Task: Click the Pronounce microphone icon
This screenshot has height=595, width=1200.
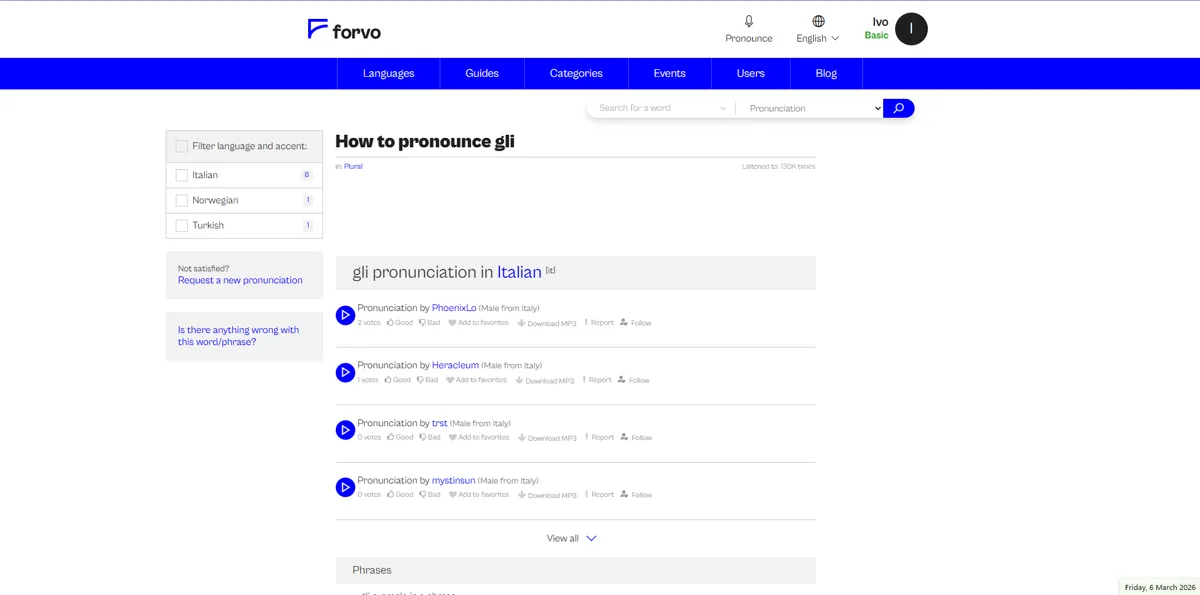Action: click(x=748, y=22)
